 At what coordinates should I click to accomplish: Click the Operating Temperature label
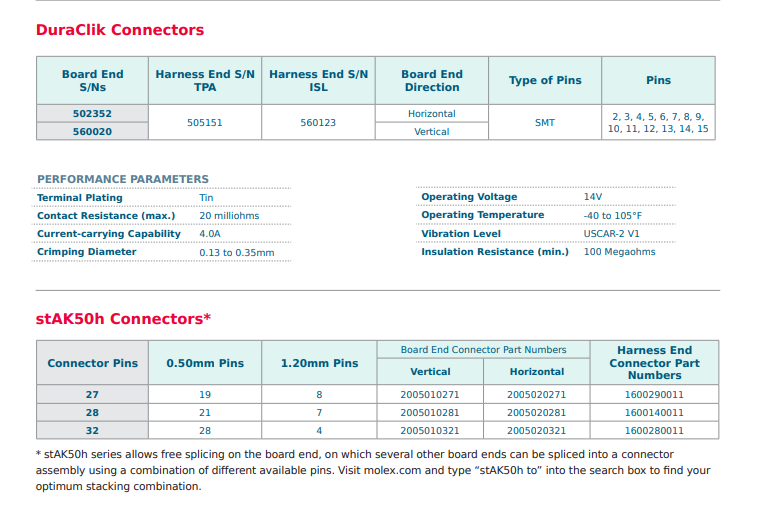click(482, 215)
